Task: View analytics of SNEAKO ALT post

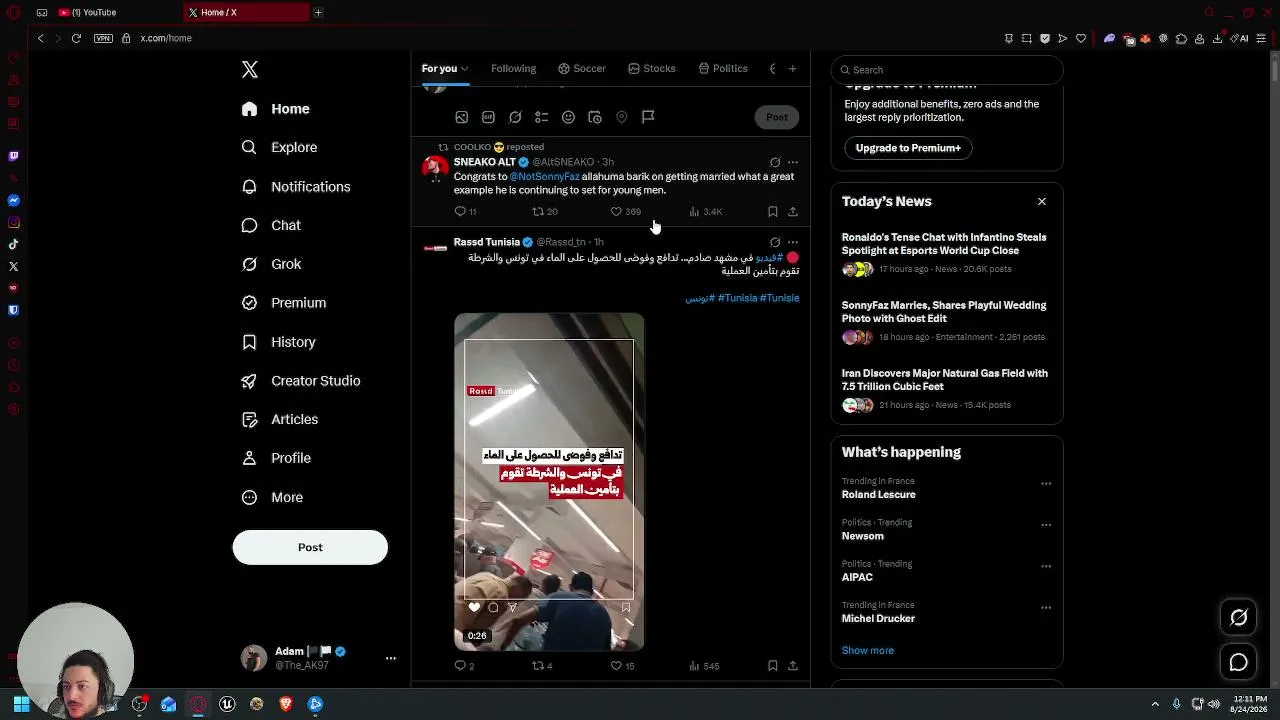Action: (x=706, y=212)
